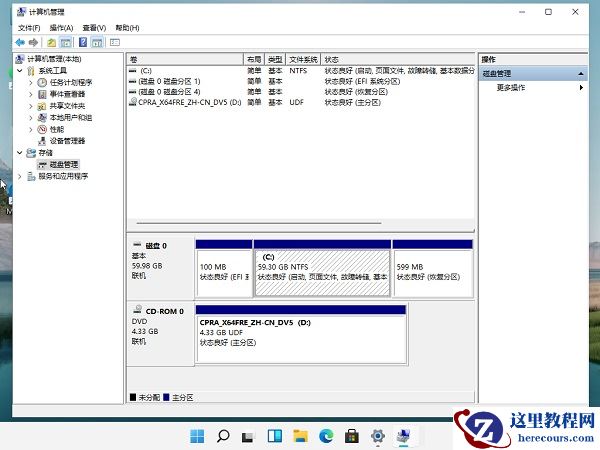
Task: Open the 帮助(H) menu
Action: [127, 28]
